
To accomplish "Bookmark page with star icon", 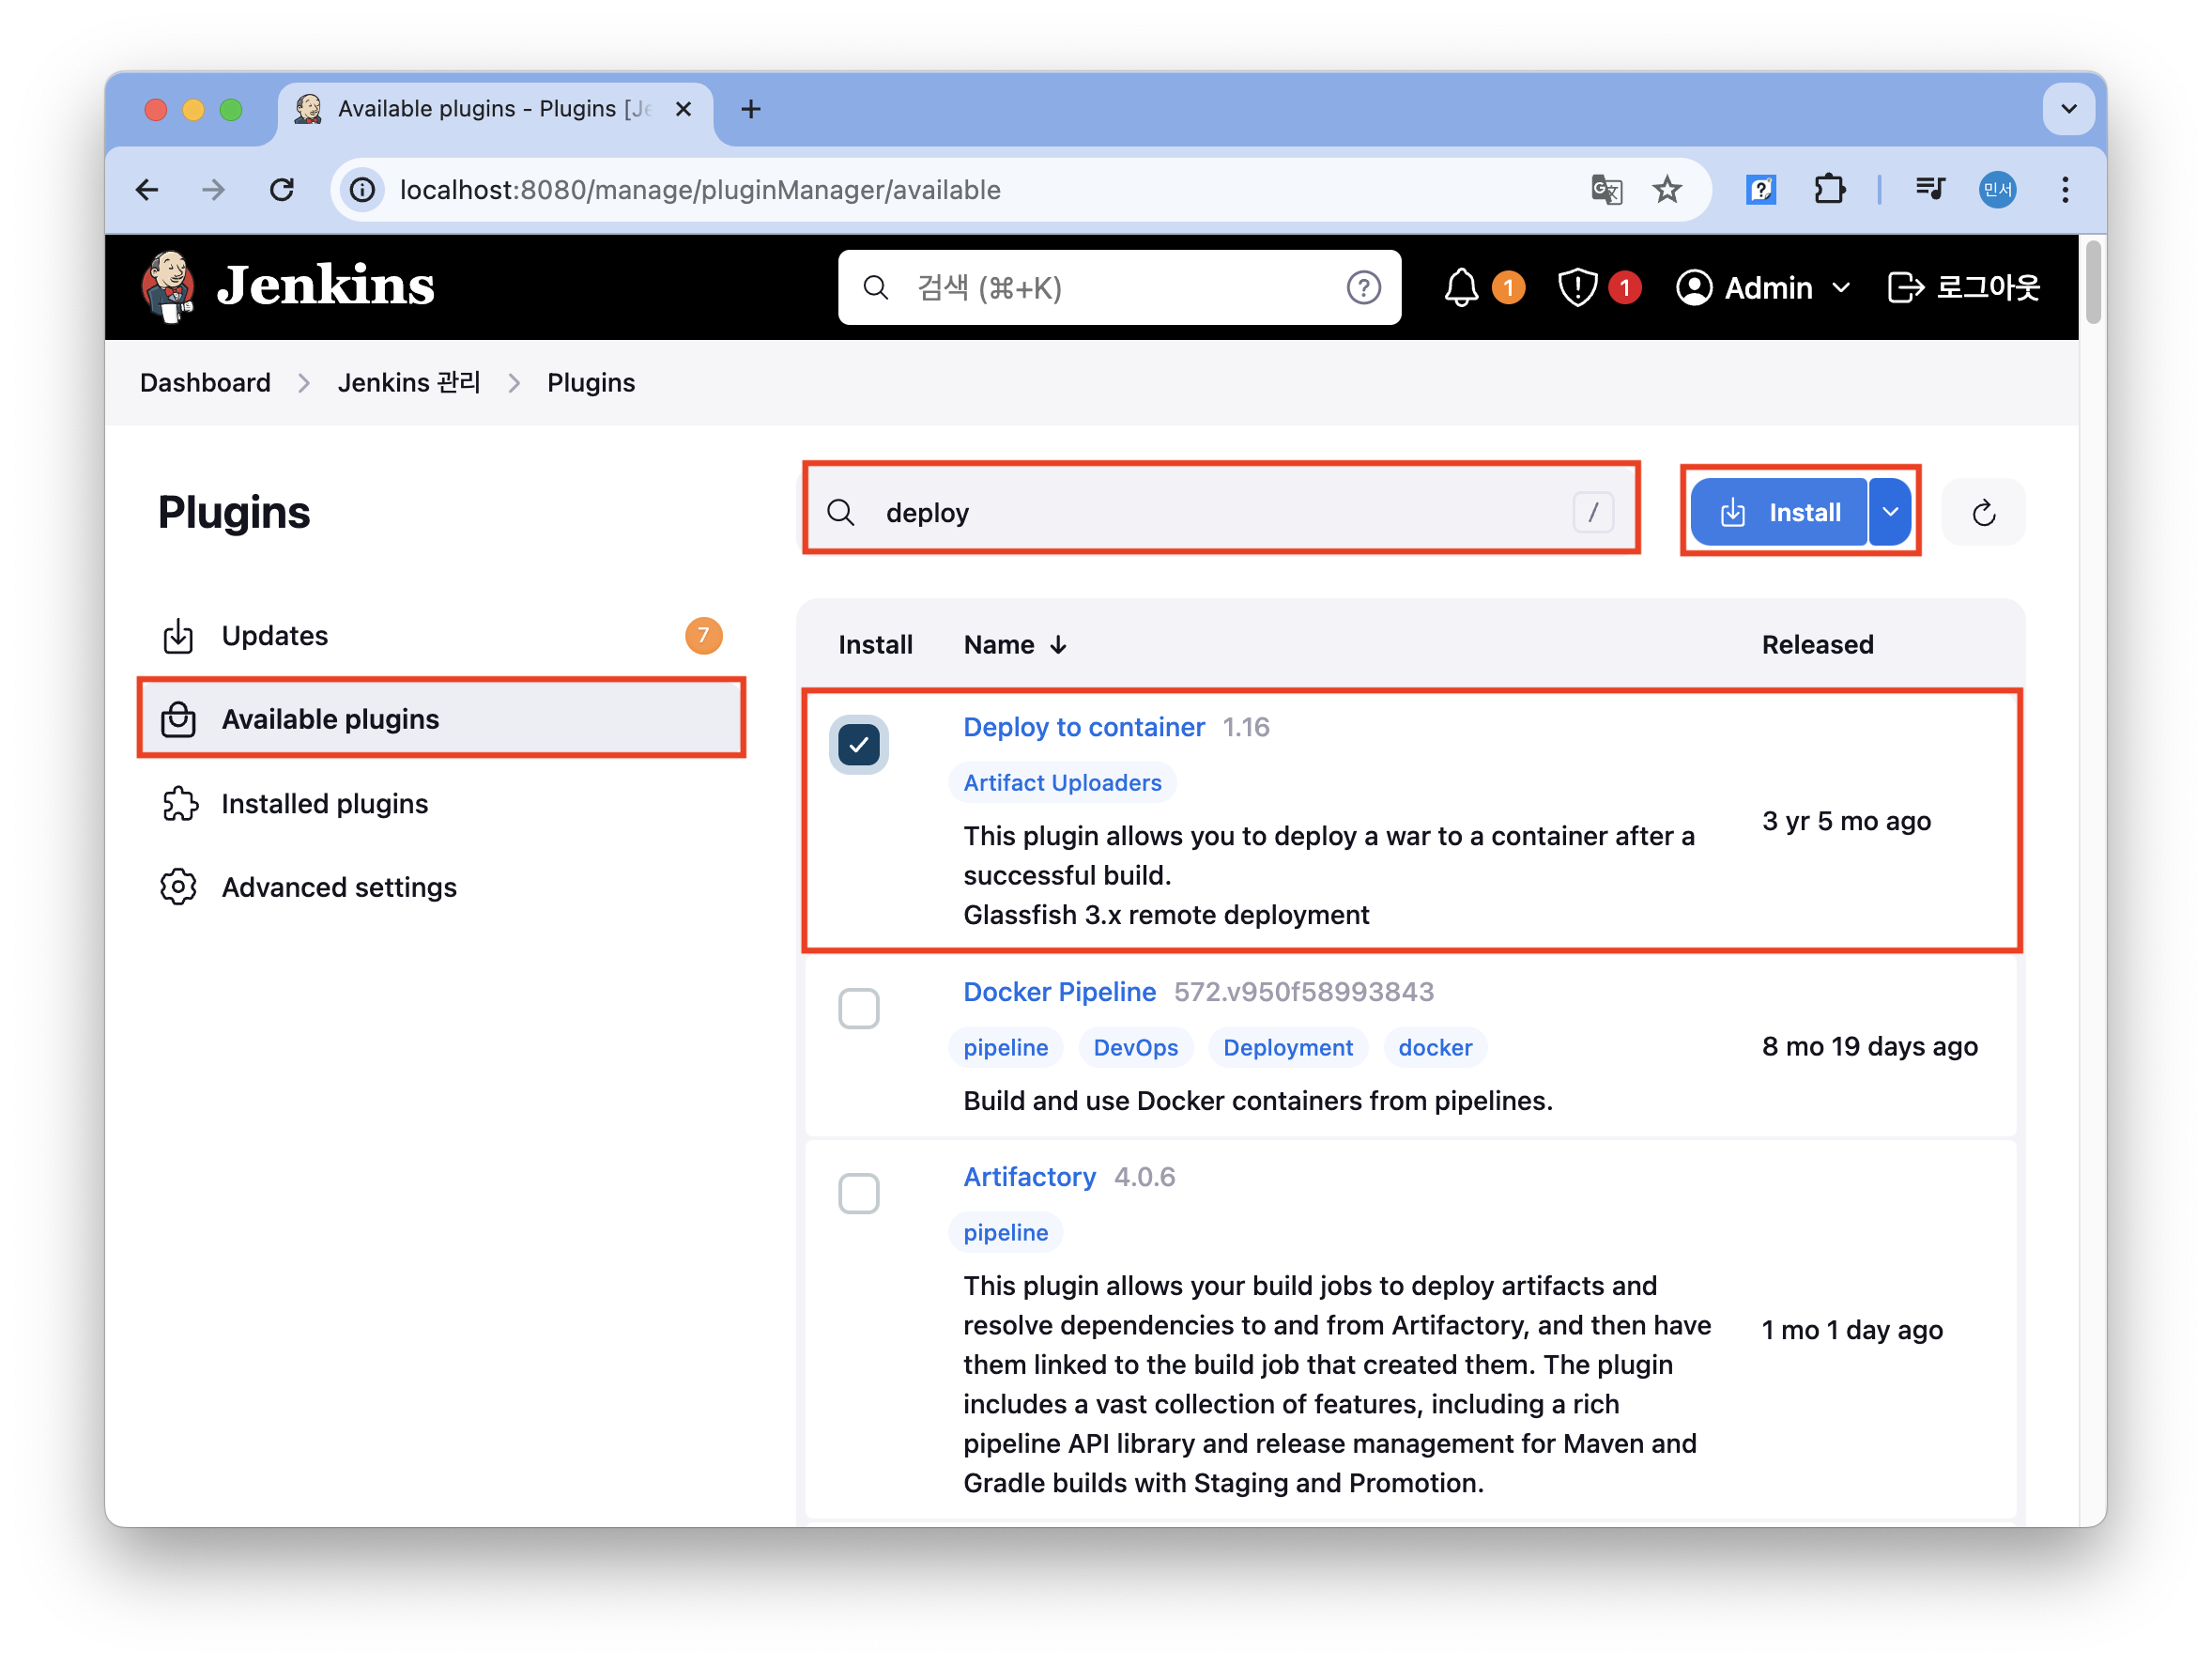I will click(1667, 189).
